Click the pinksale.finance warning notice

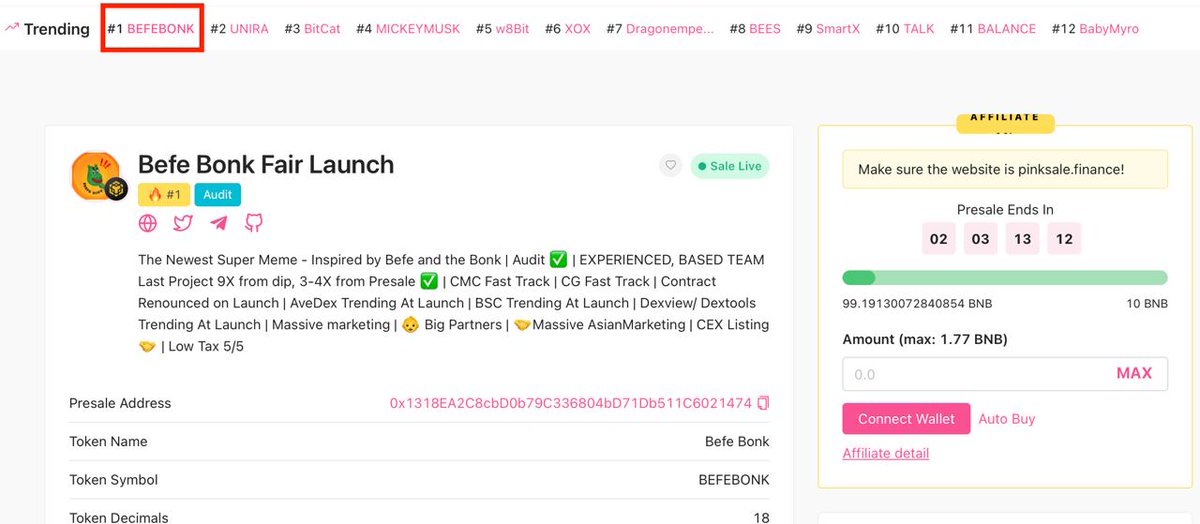point(1004,169)
